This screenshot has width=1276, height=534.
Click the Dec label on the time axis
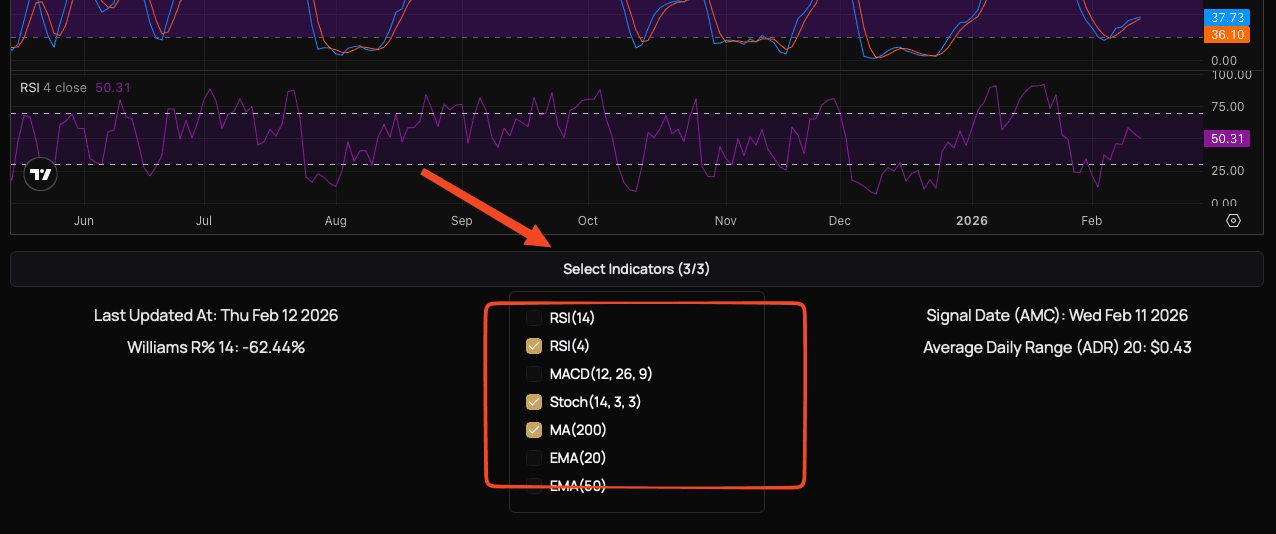(840, 221)
